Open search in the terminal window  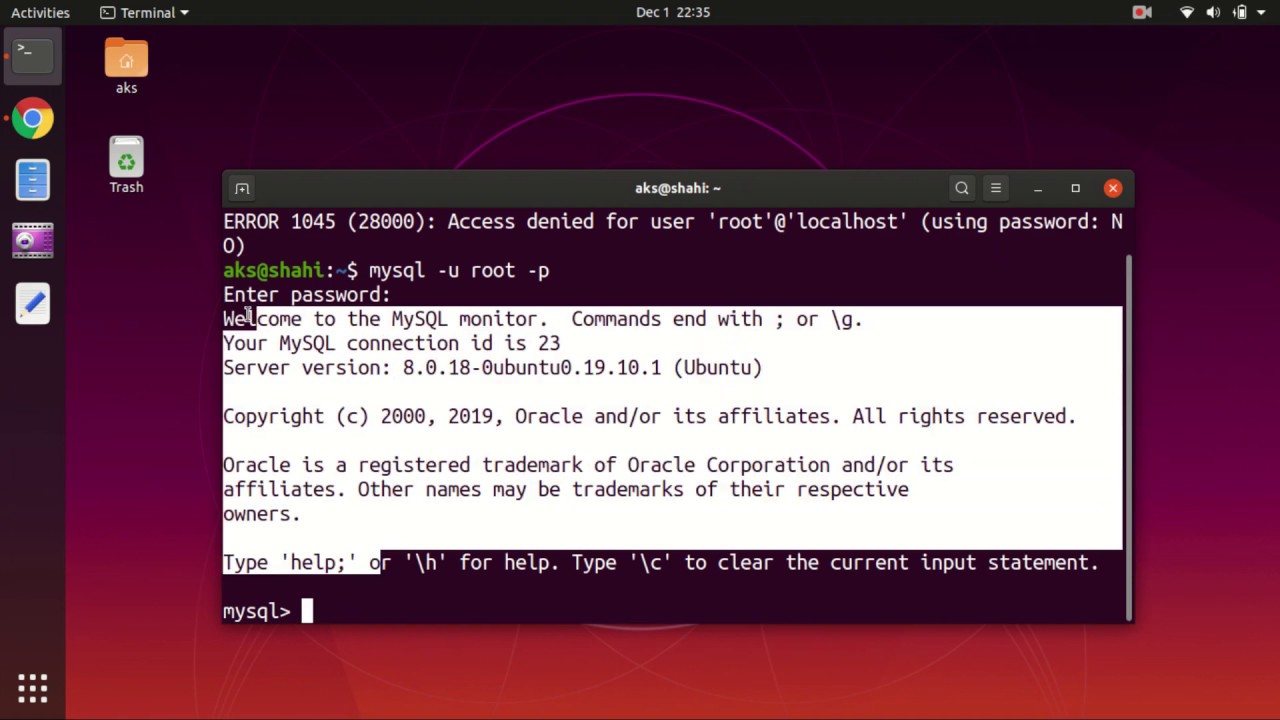coord(962,188)
